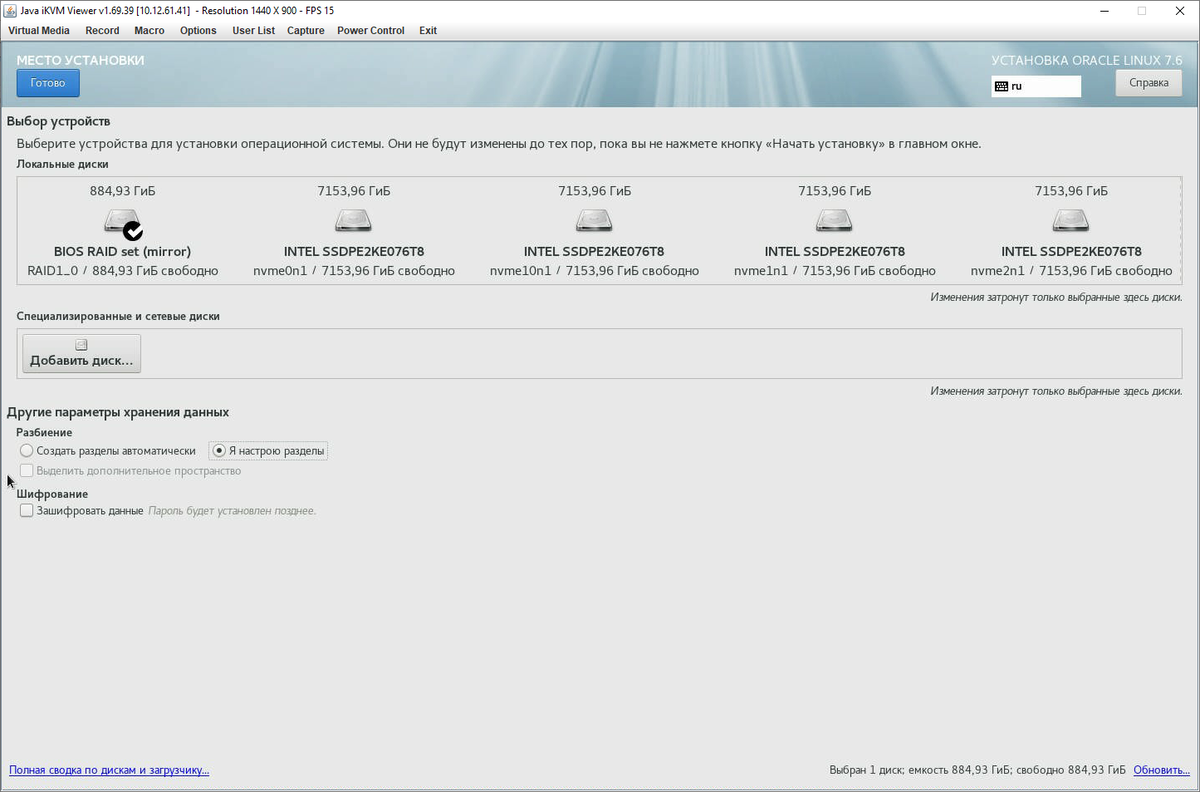Viewport: 1200px width, 792px height.
Task: Select the BIOS RAID set (mirror) disk
Action: (x=122, y=222)
